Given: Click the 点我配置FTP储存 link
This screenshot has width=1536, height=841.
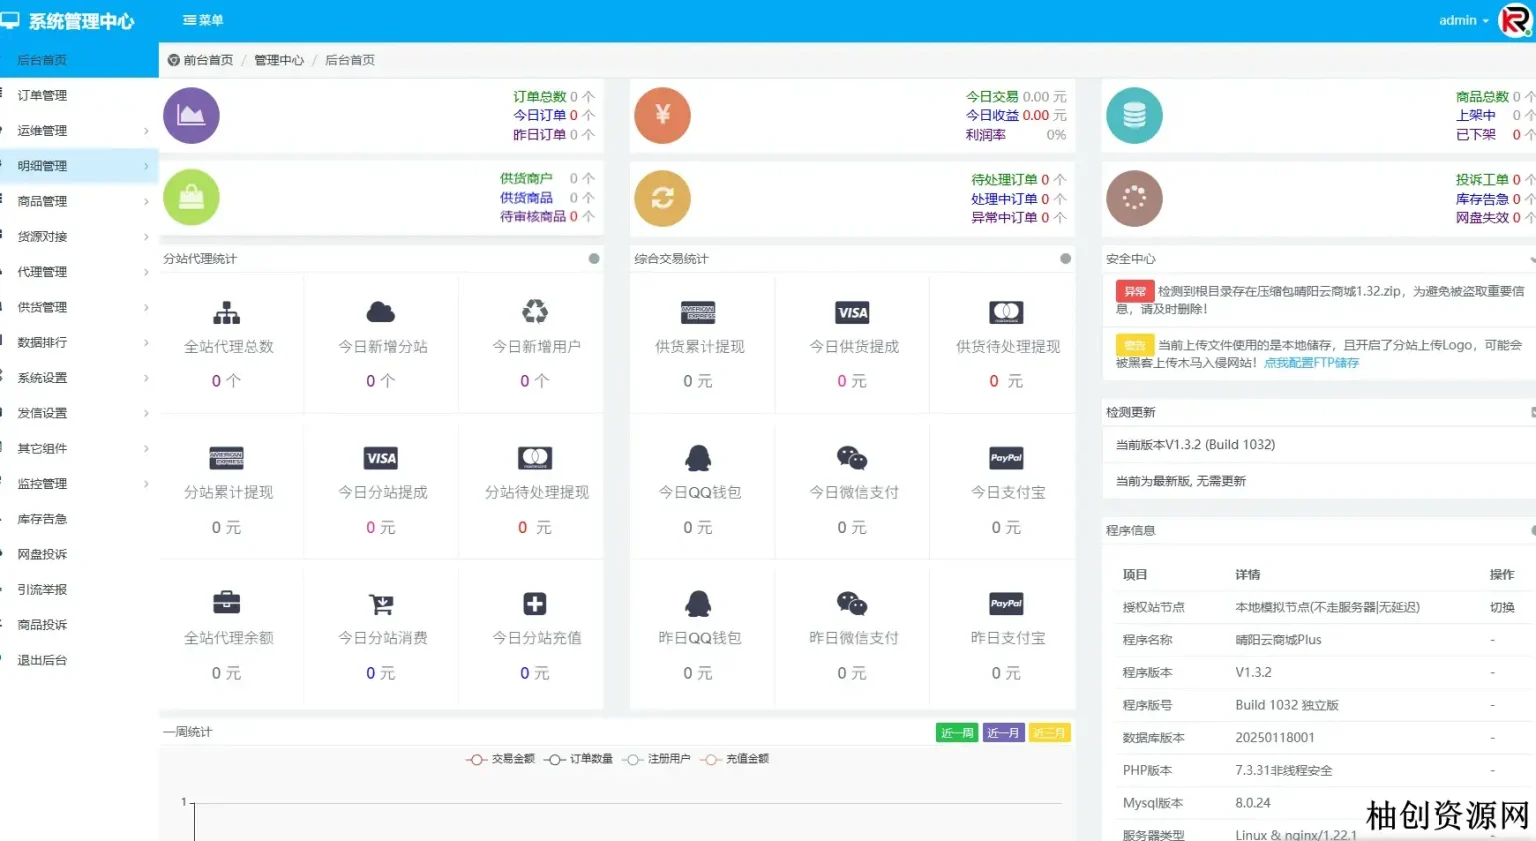Looking at the screenshot, I should [1311, 363].
